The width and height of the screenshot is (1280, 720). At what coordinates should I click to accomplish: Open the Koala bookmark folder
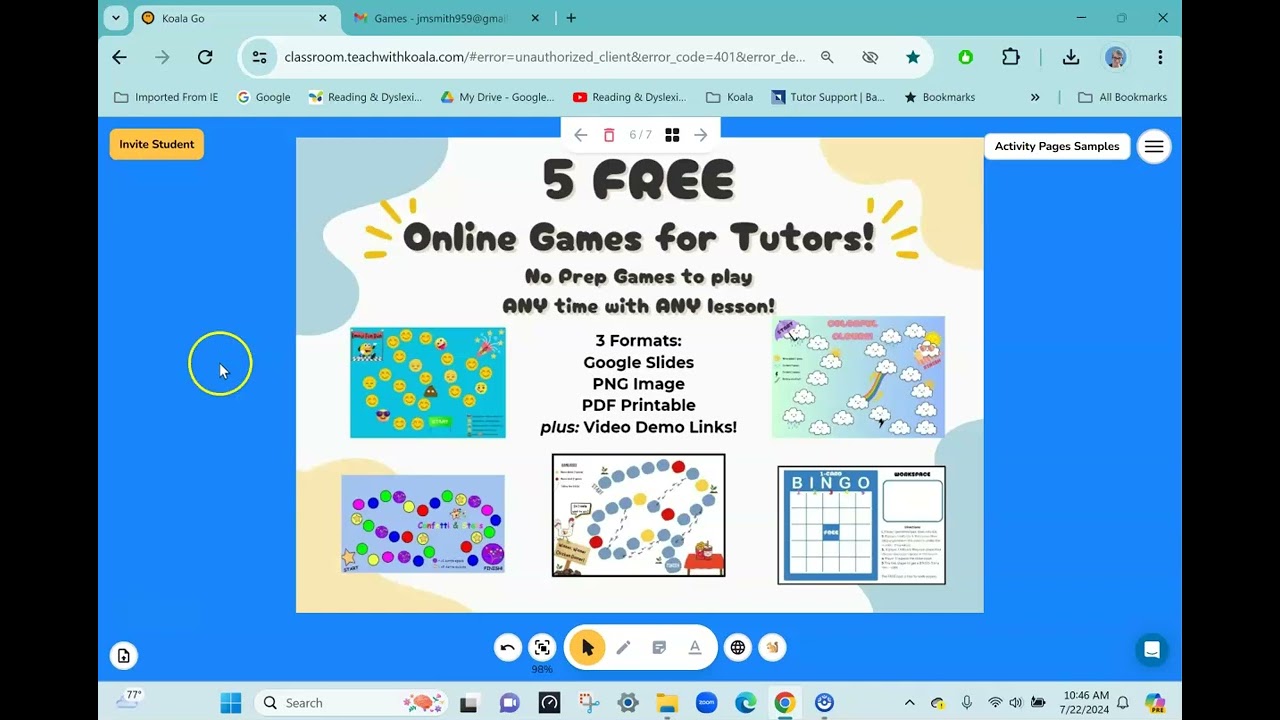click(x=730, y=97)
